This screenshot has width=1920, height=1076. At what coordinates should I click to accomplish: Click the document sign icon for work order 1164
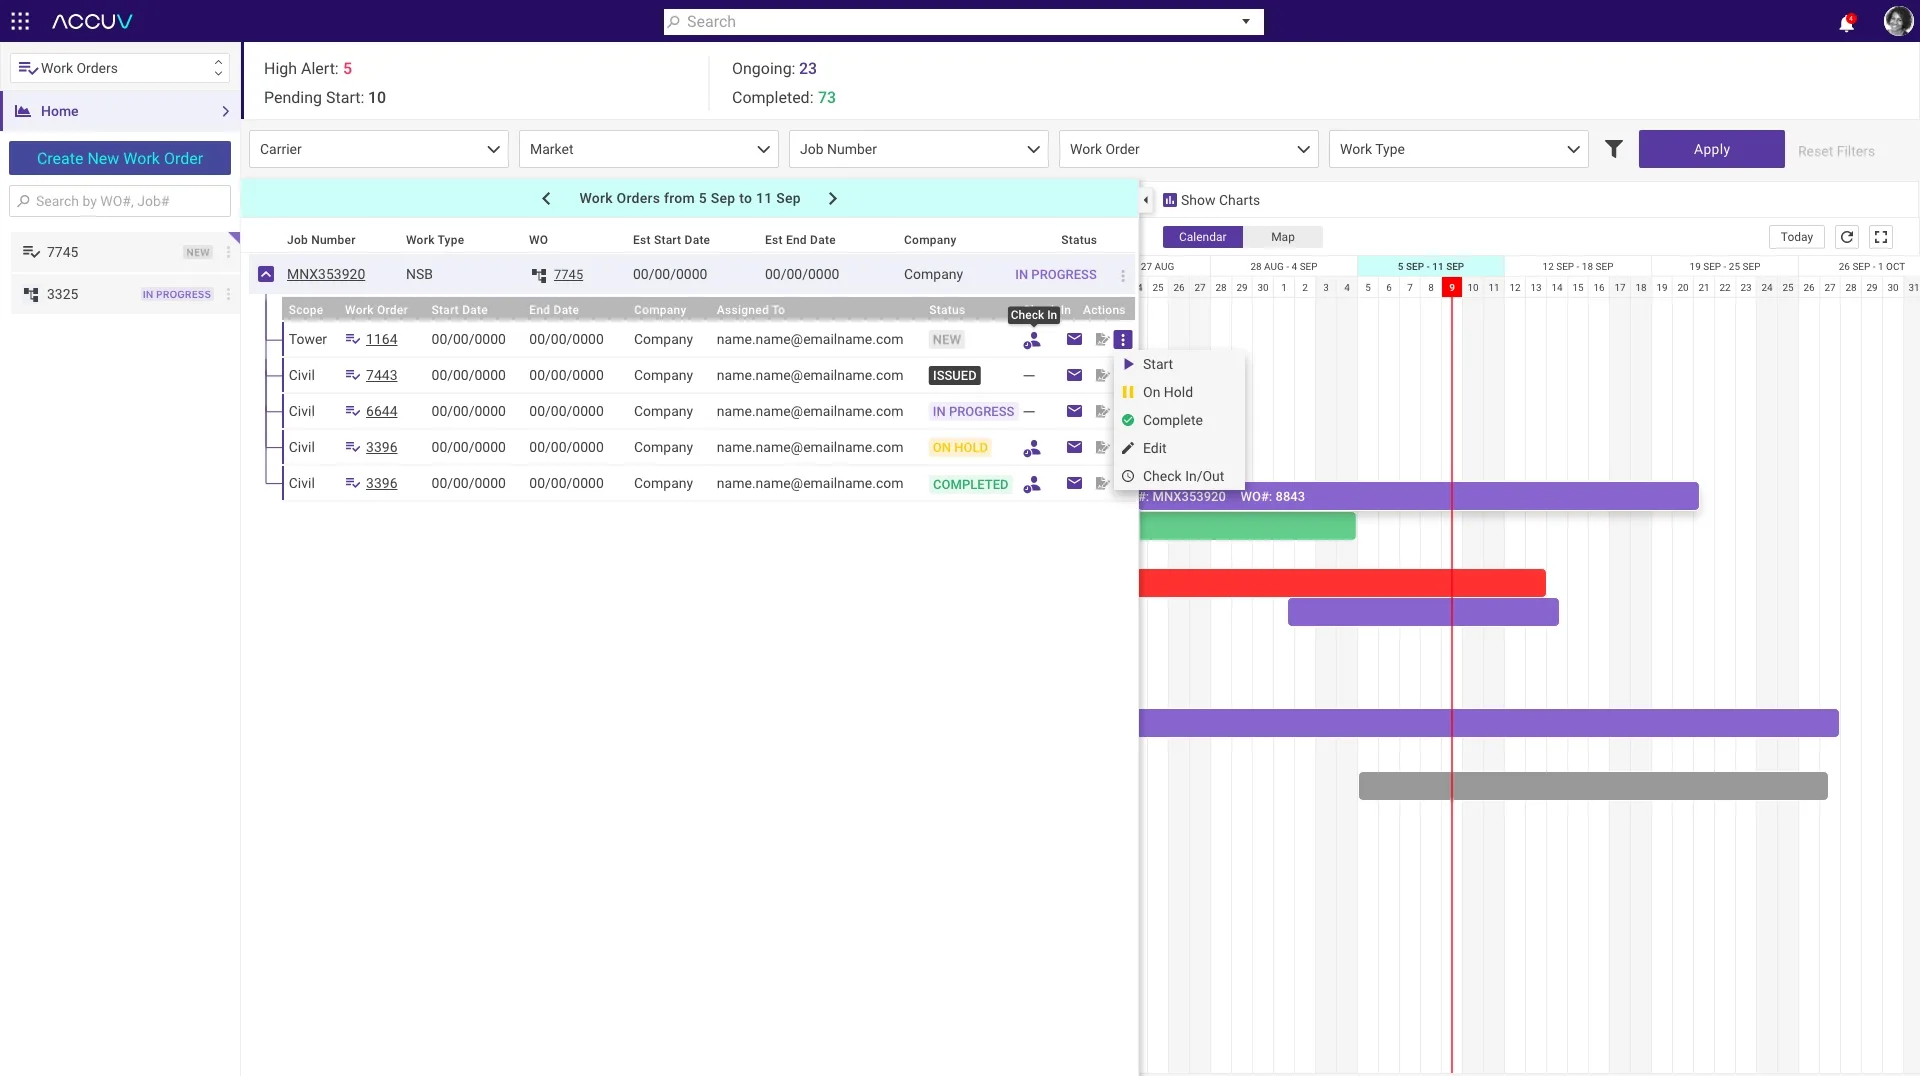(1102, 340)
